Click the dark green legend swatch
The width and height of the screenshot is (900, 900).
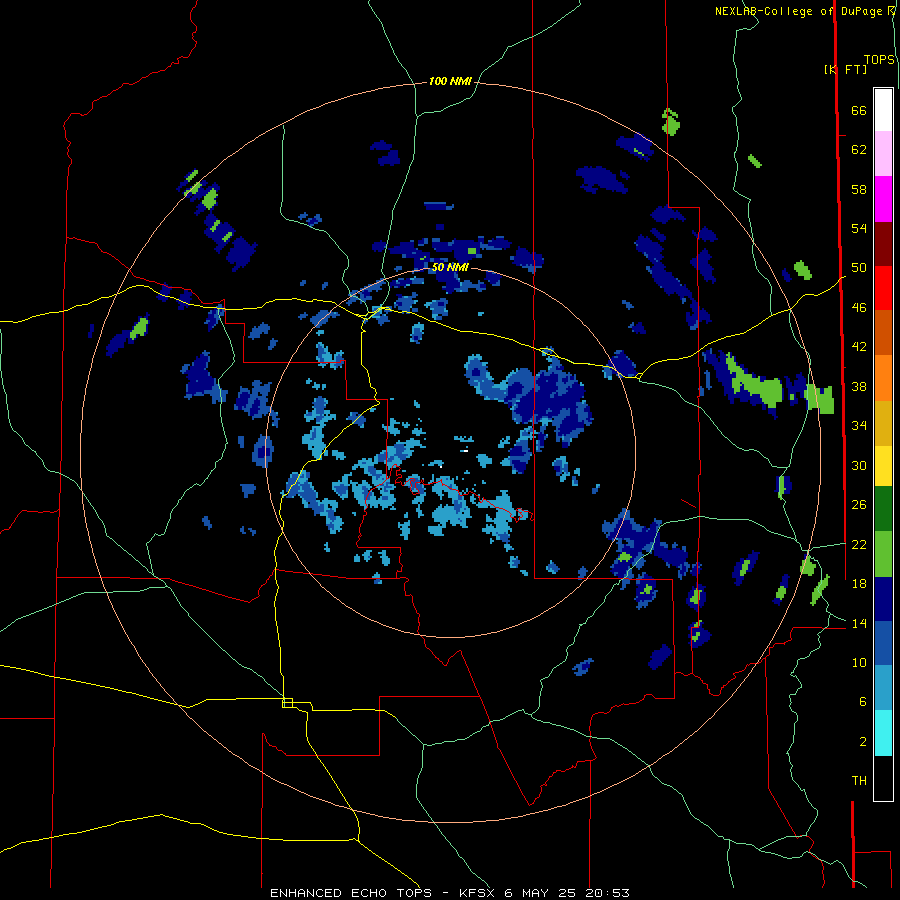(883, 509)
